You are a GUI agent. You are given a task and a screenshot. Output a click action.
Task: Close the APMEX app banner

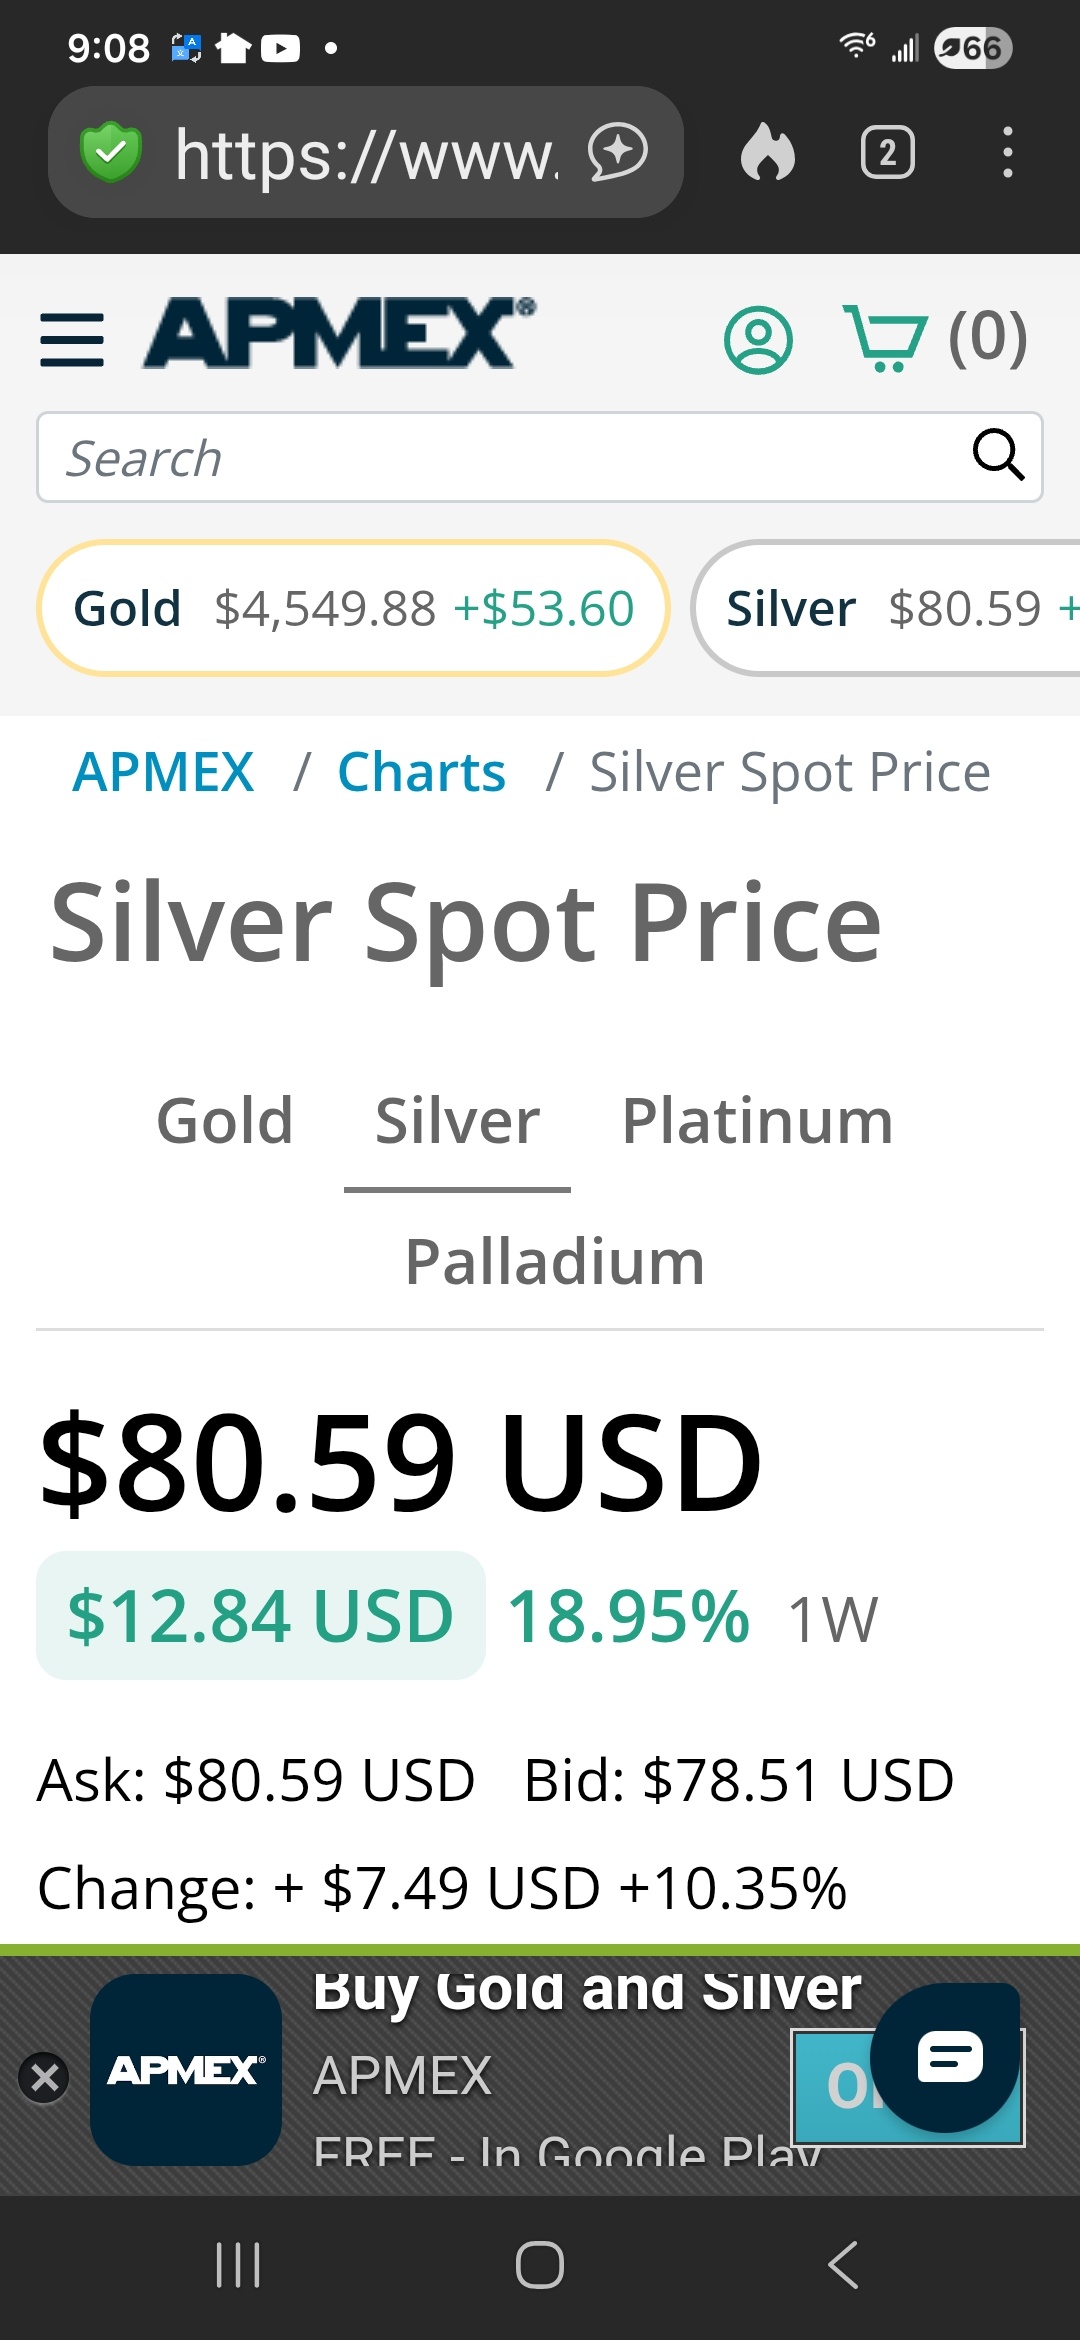pos(44,2078)
